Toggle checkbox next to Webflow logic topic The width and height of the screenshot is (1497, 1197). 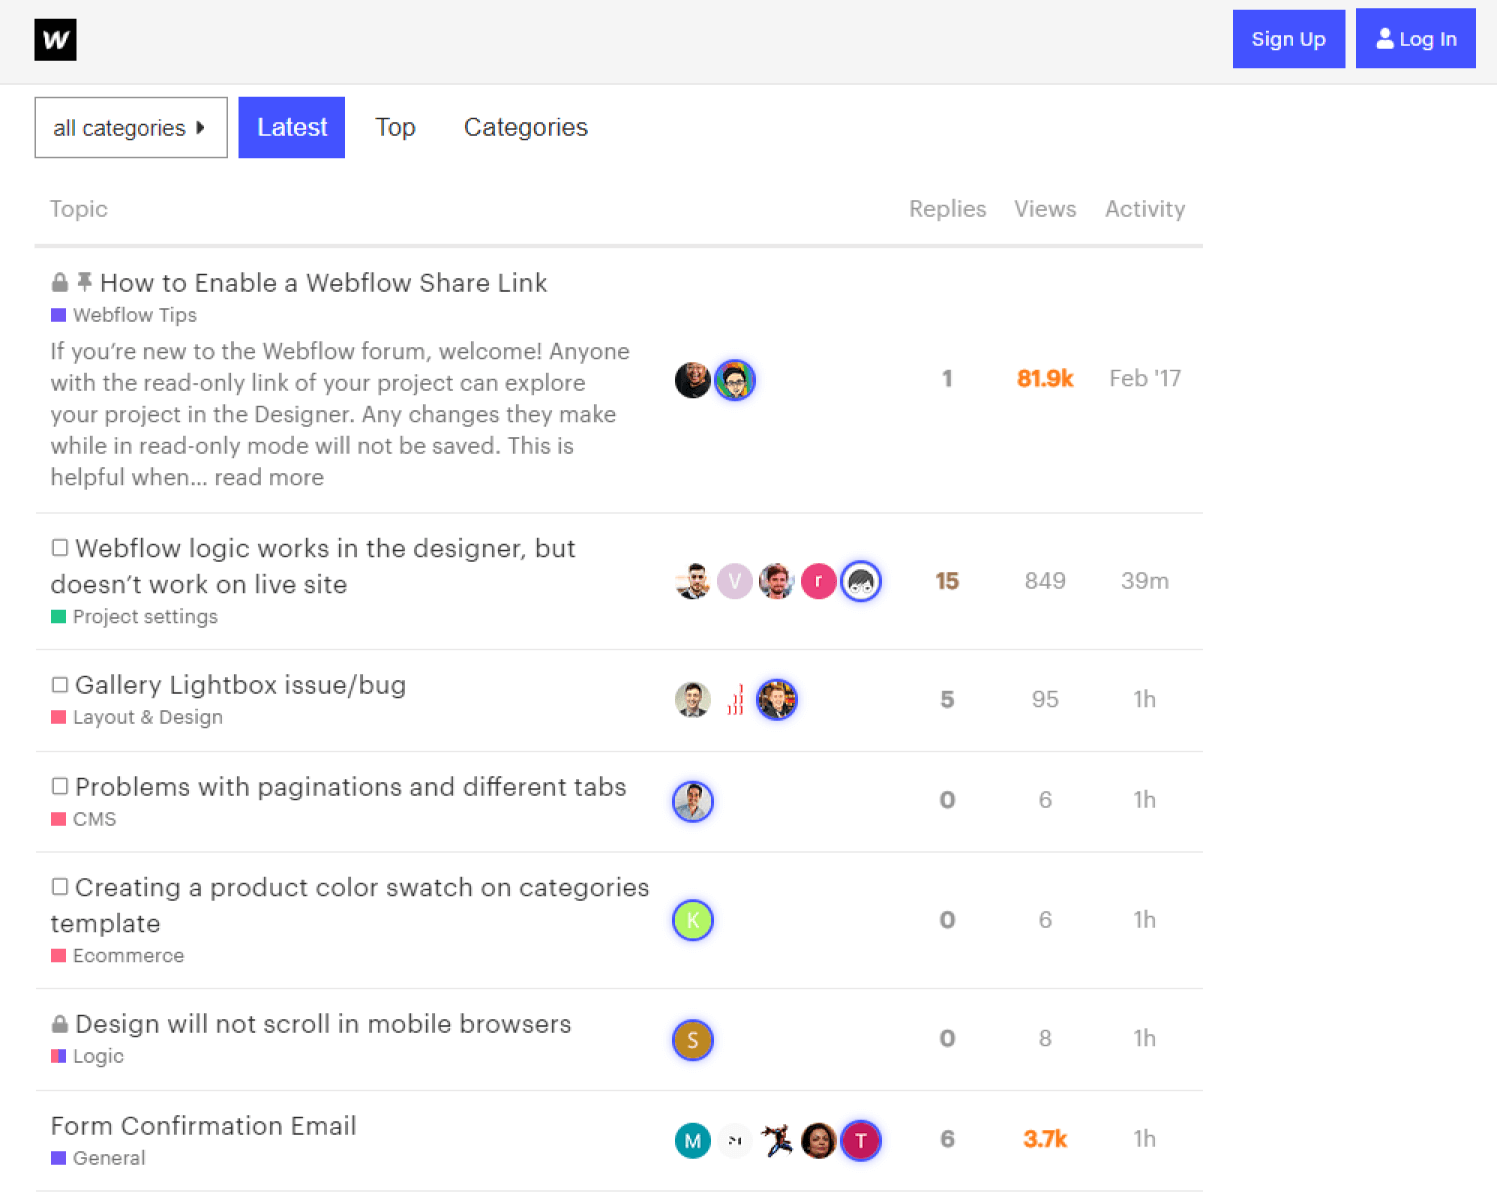(60, 548)
